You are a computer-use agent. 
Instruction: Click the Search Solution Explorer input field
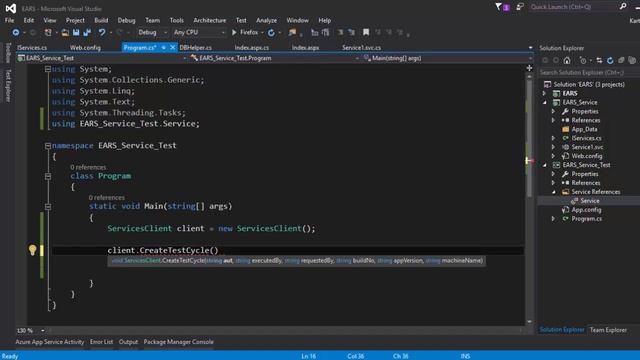(588, 73)
